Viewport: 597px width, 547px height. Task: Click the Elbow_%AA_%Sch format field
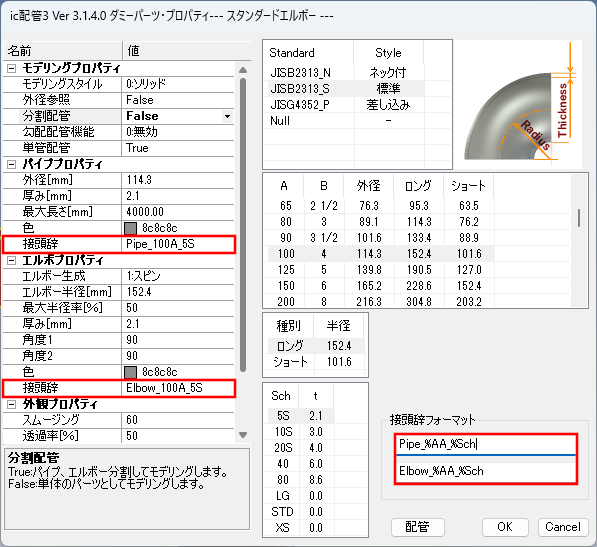click(x=486, y=471)
